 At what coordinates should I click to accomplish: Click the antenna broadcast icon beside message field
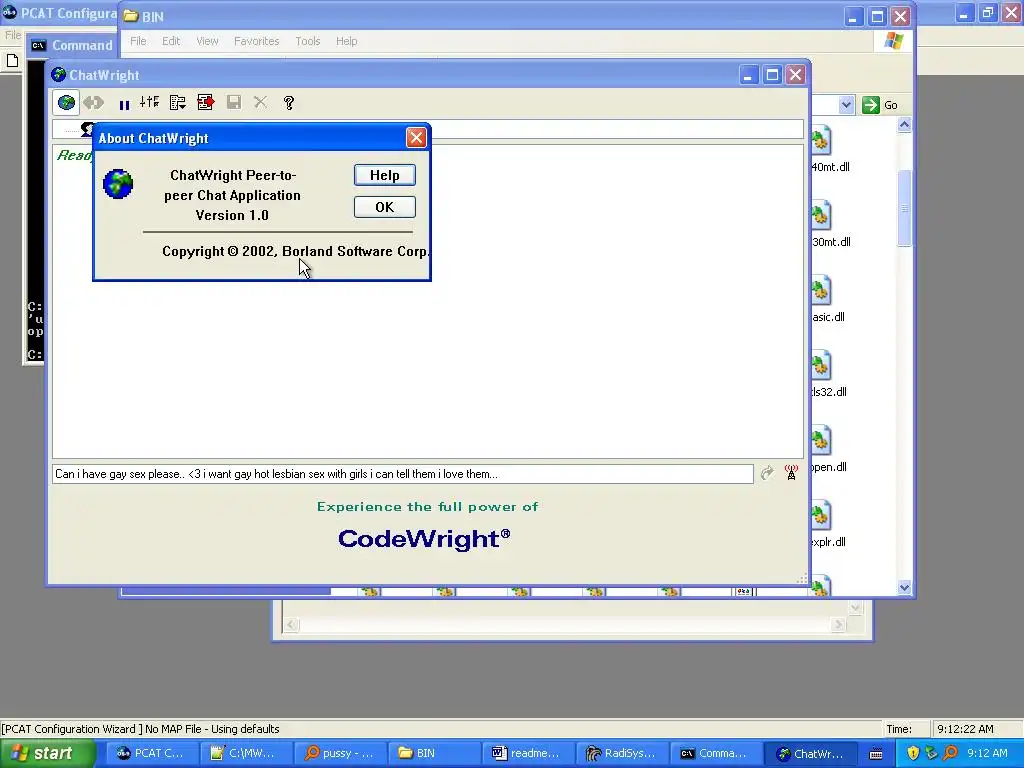tap(791, 472)
